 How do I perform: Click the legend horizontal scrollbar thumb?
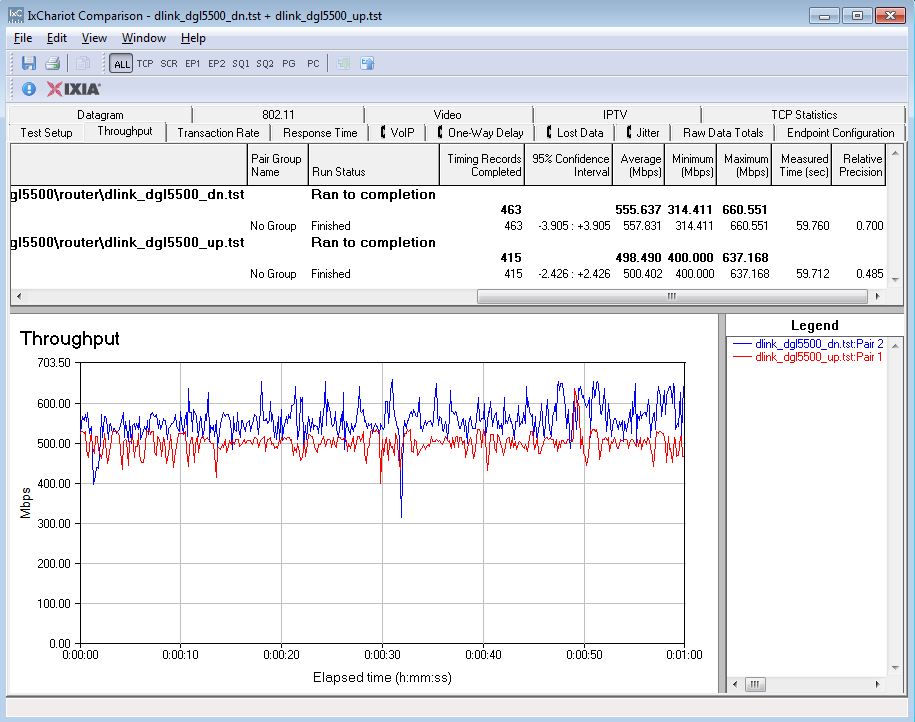coord(755,684)
